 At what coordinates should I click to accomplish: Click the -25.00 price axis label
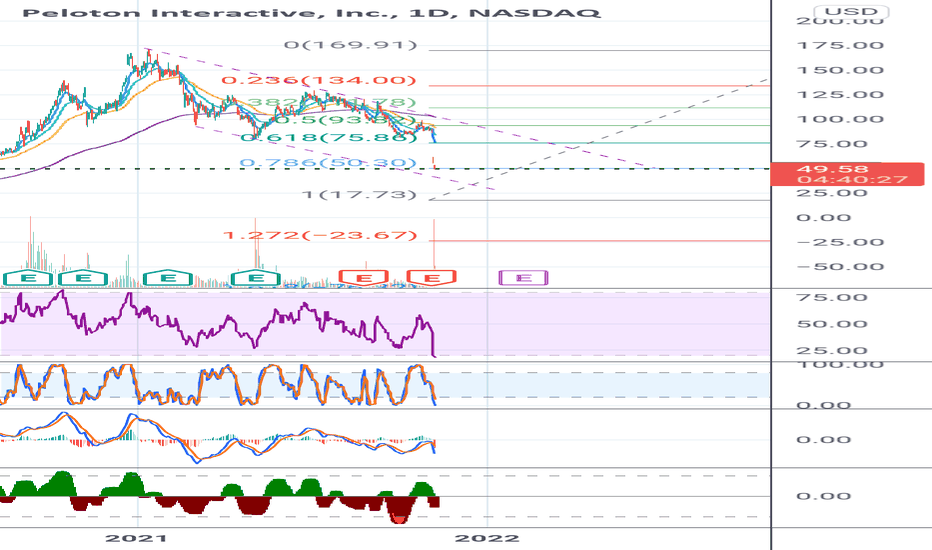click(840, 242)
